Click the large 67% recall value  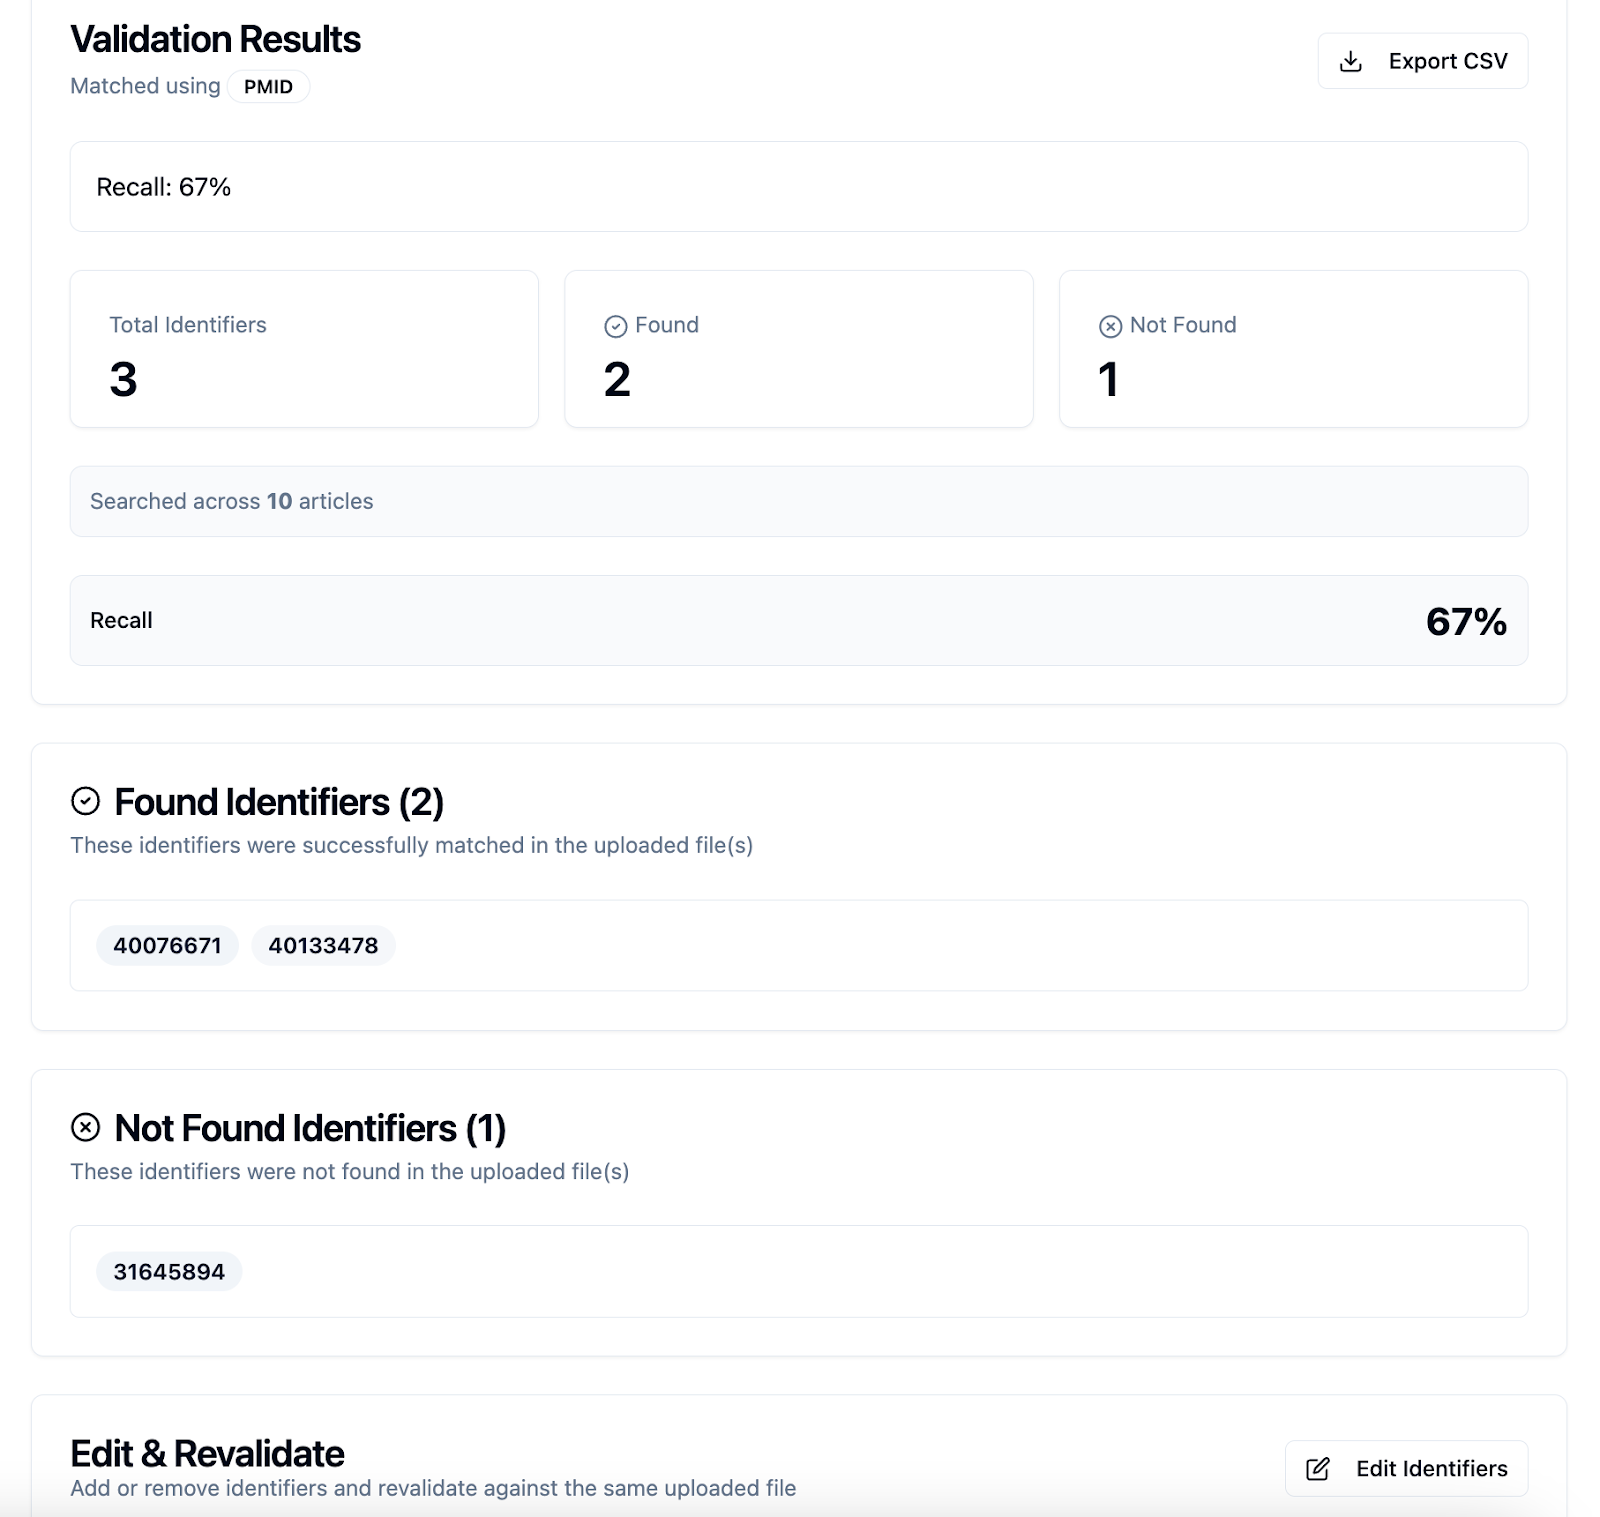click(1465, 621)
